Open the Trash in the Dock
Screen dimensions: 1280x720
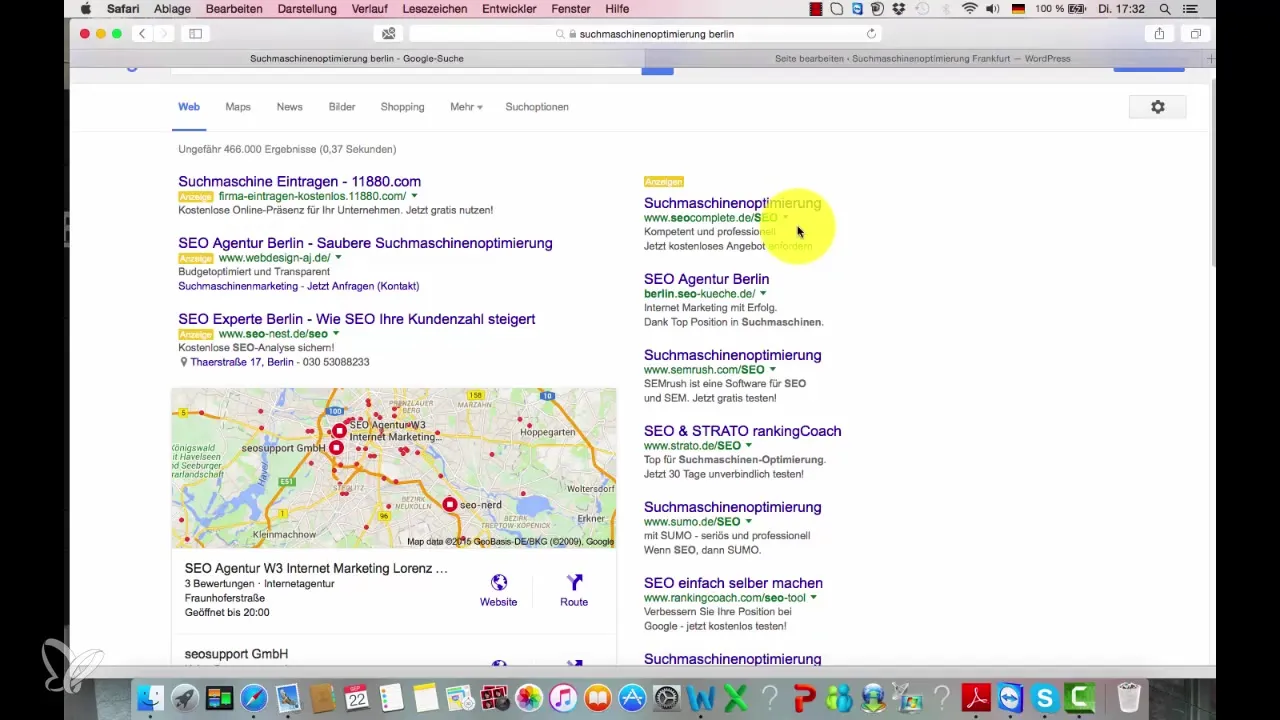pyautogui.click(x=1129, y=697)
